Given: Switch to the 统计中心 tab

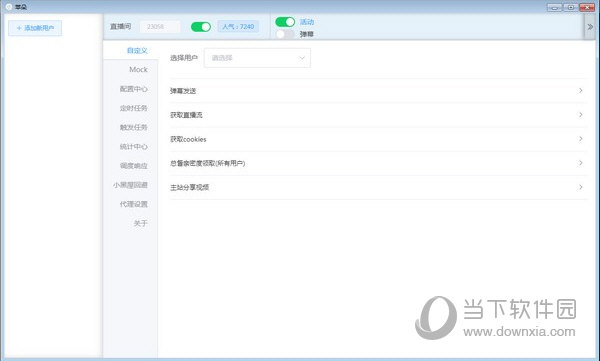Looking at the screenshot, I should (x=130, y=146).
